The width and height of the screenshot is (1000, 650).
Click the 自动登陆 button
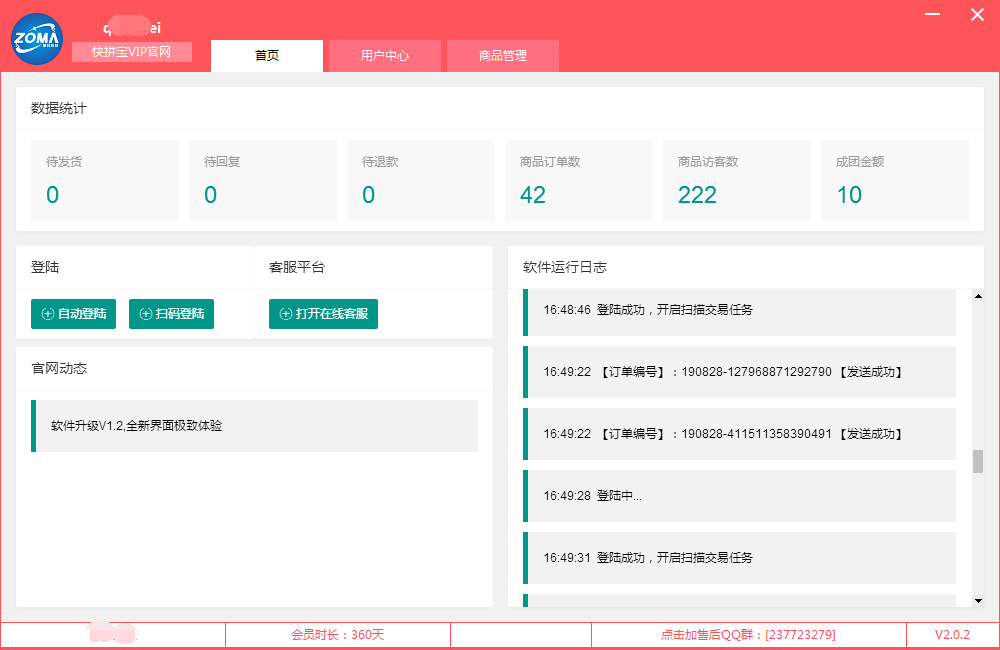coord(73,314)
